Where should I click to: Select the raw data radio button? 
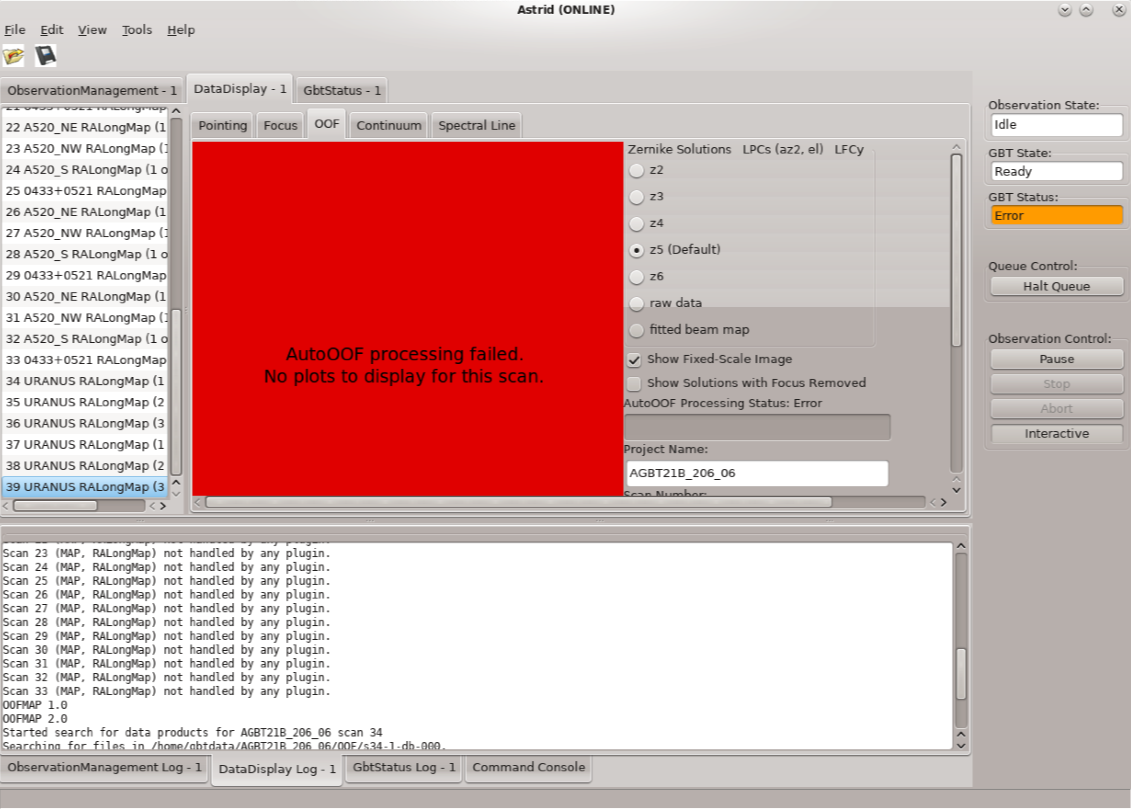(636, 304)
